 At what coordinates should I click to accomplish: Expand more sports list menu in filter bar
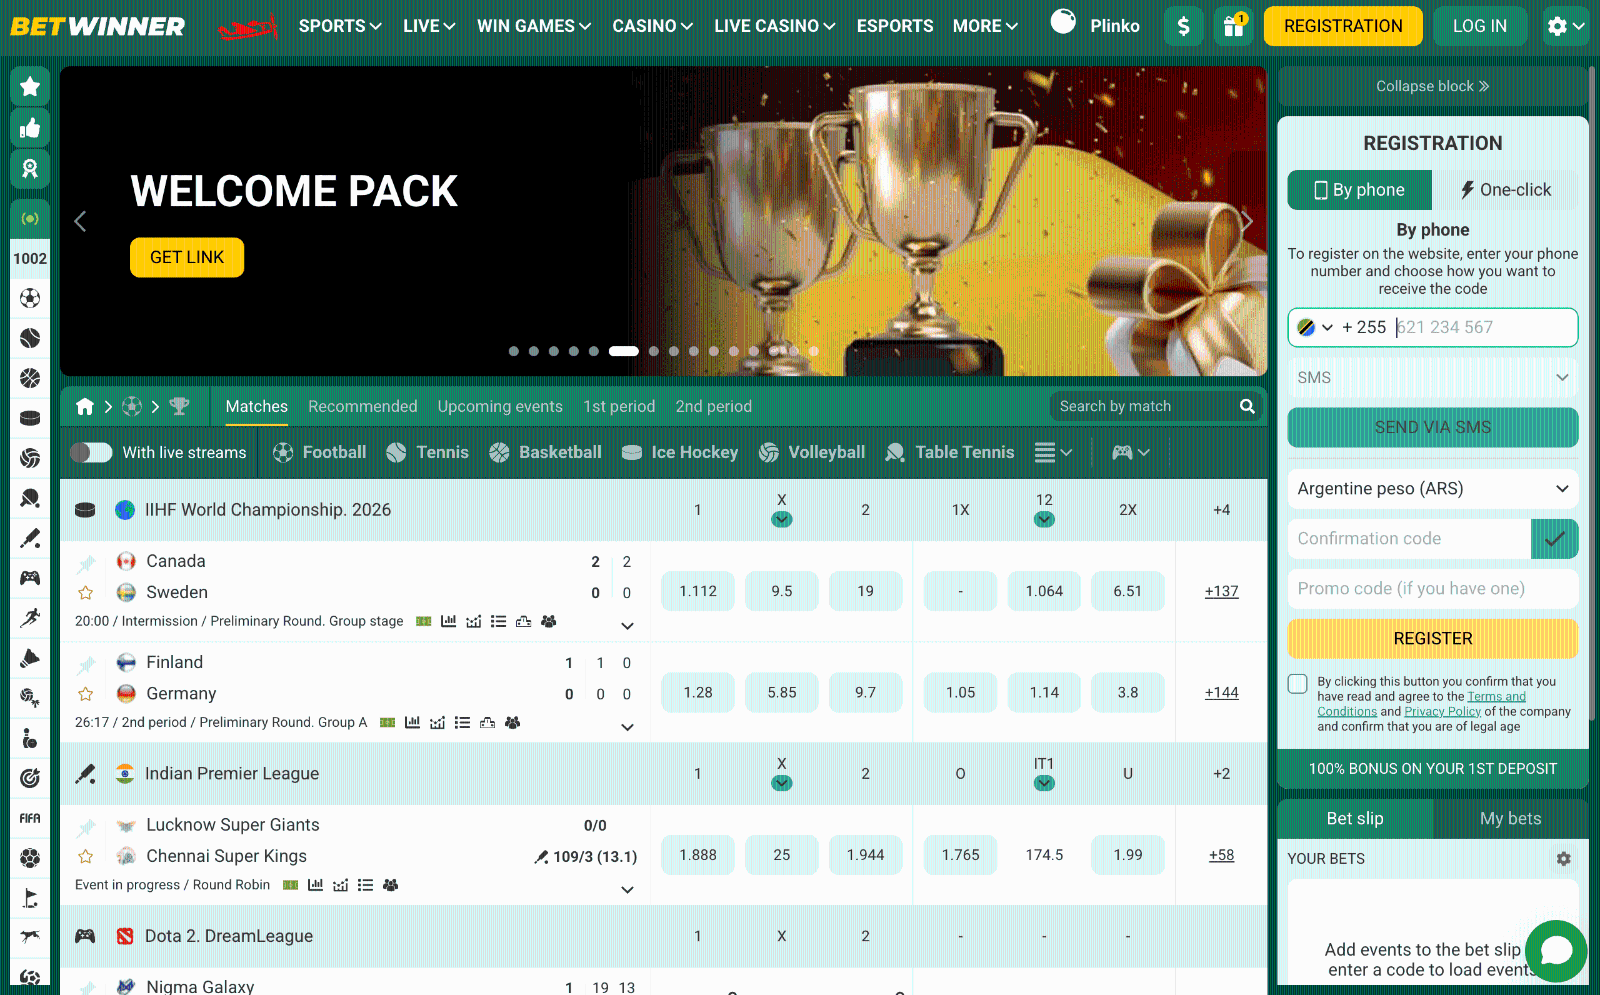tap(1053, 452)
